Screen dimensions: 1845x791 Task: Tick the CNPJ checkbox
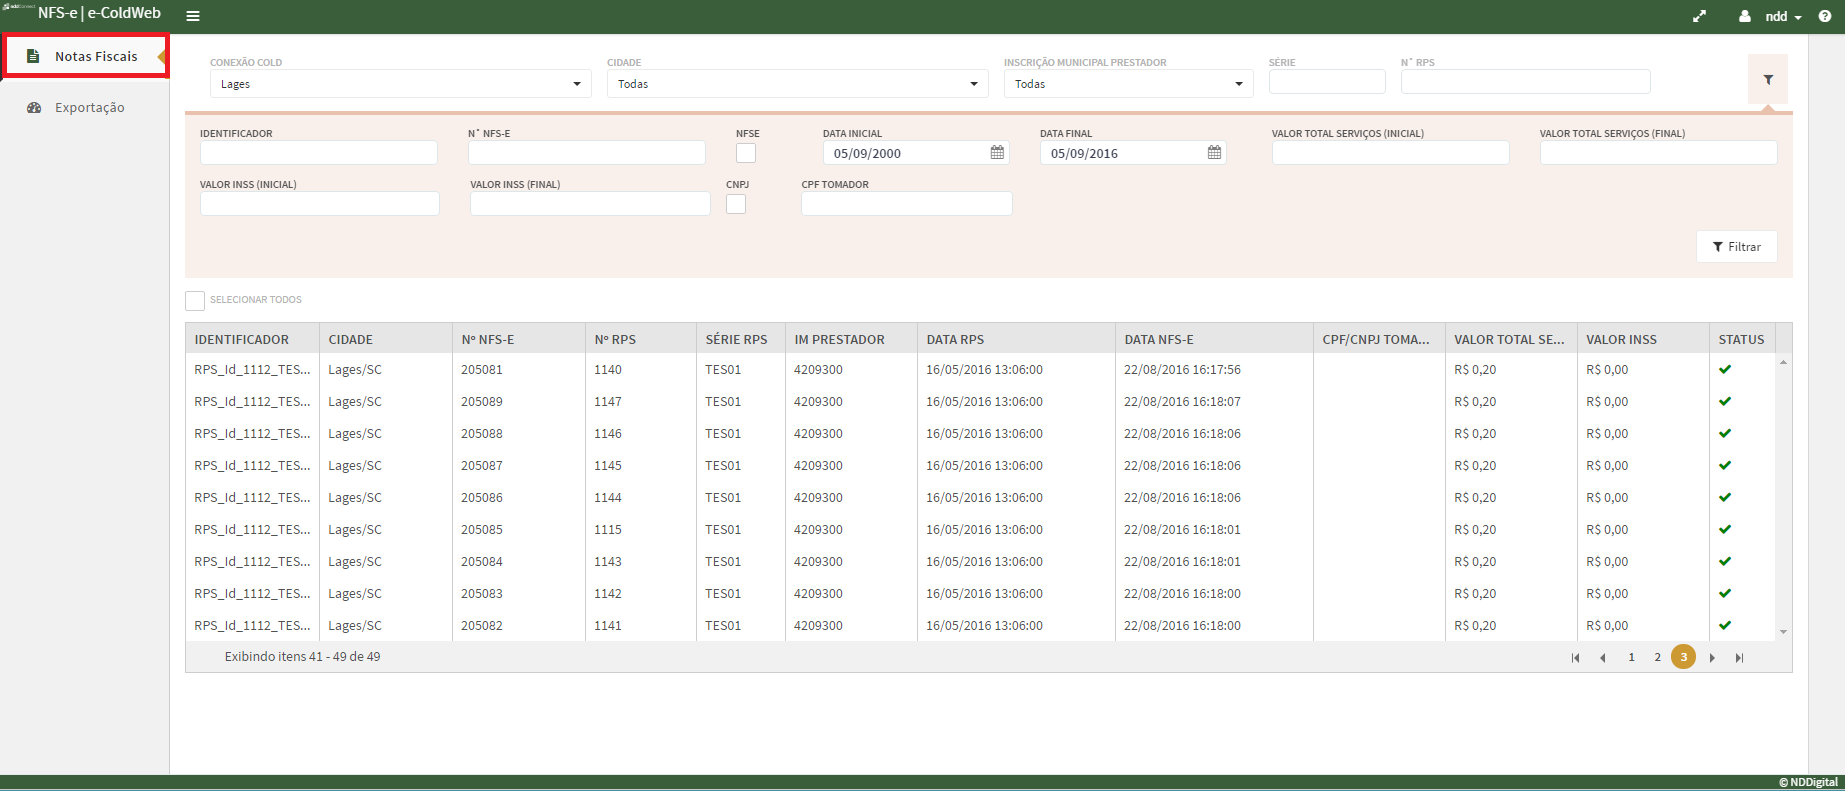click(736, 204)
